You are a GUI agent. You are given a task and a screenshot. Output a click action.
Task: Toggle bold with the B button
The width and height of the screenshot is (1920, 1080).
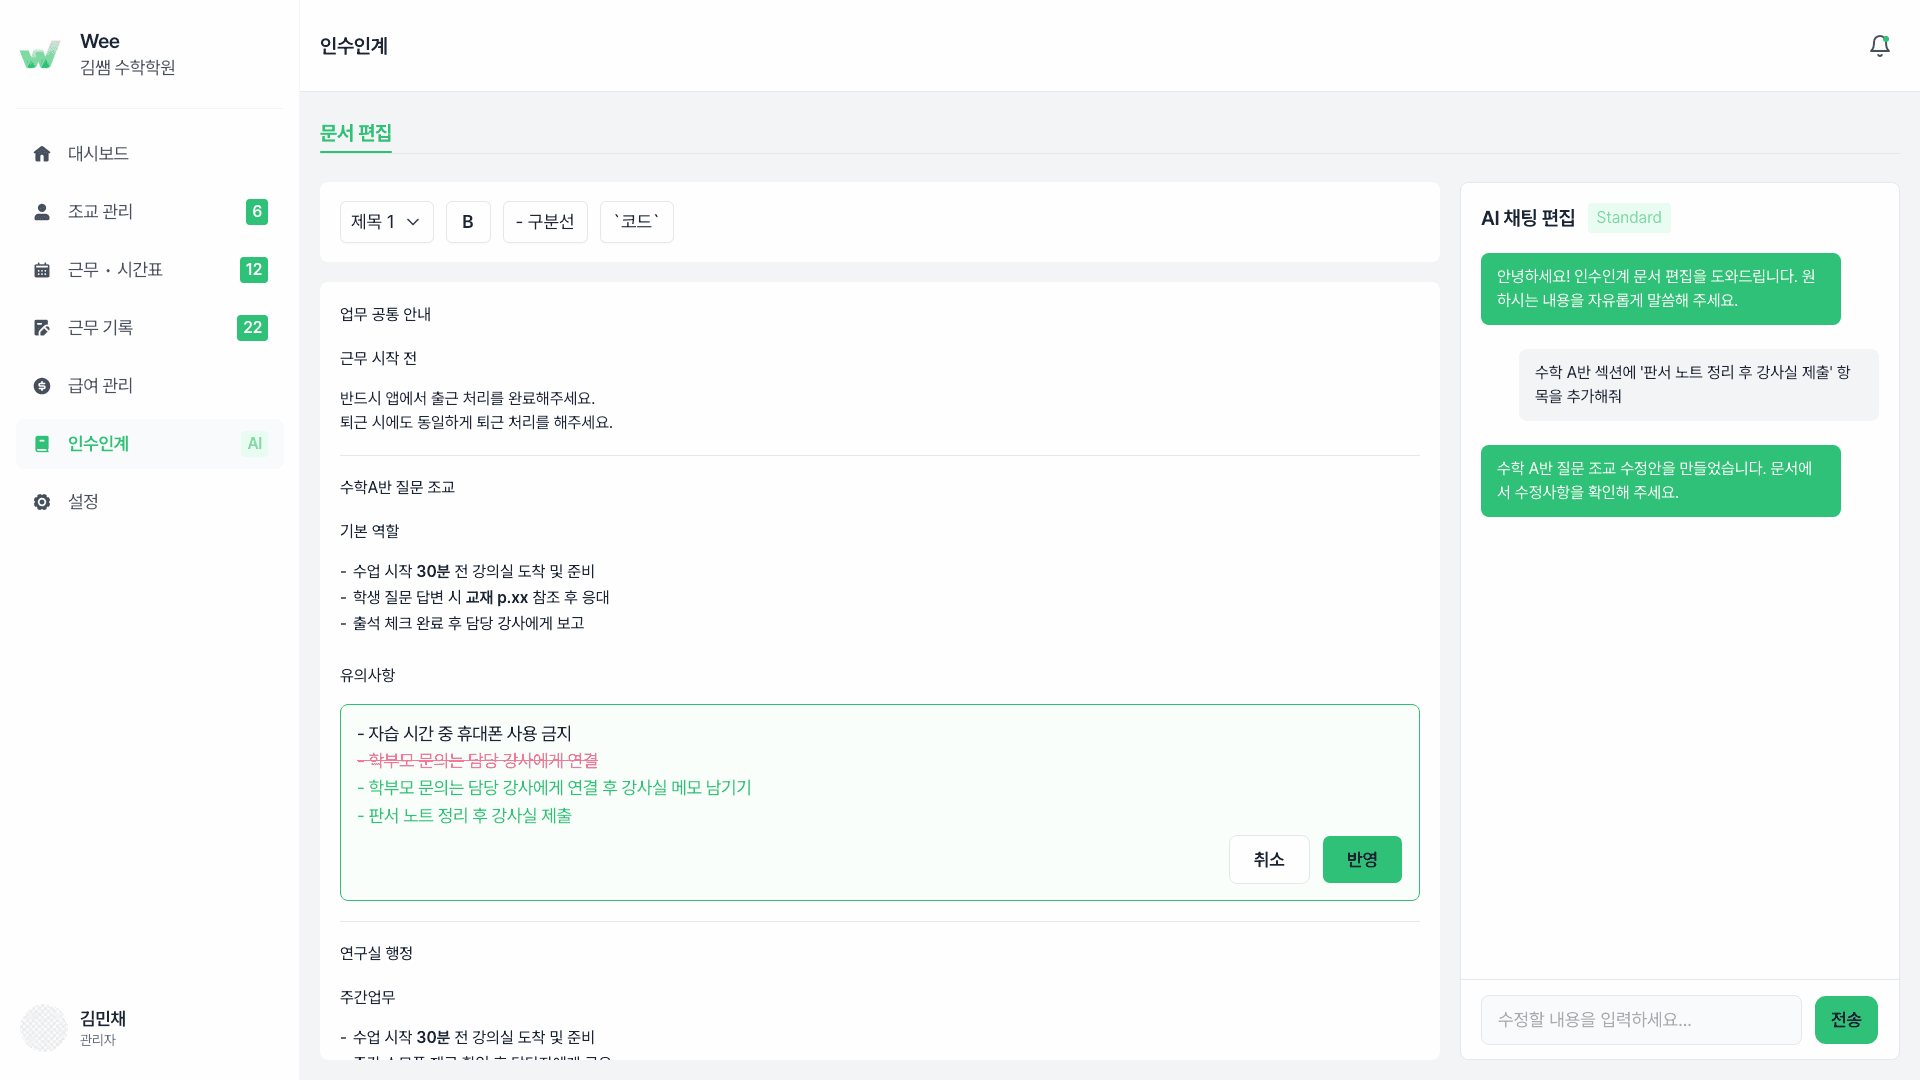click(x=468, y=222)
